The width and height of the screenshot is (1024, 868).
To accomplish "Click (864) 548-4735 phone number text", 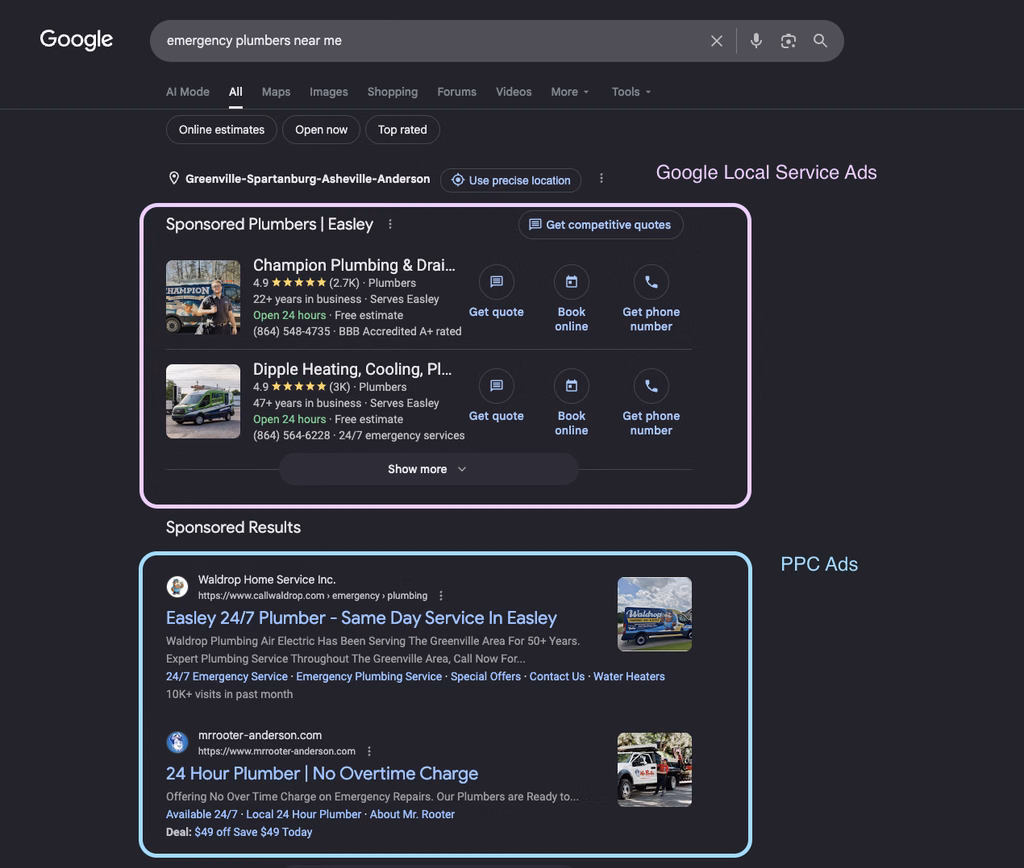I will pos(291,331).
